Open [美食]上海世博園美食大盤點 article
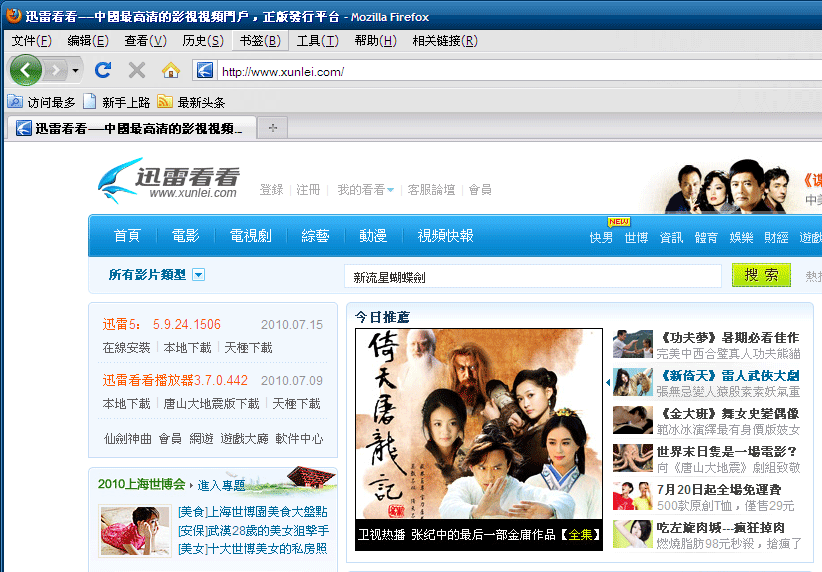Viewport: 822px width, 572px height. [253, 512]
